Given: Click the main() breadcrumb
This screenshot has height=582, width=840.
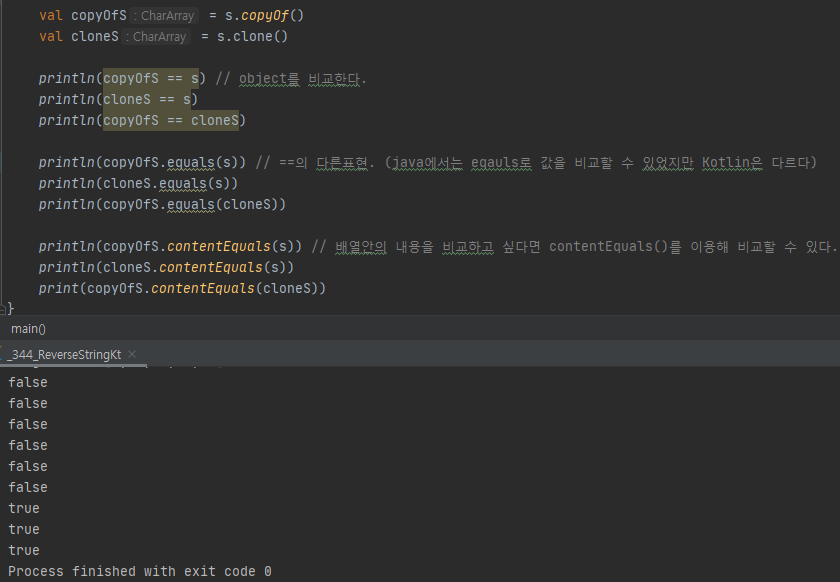Looking at the screenshot, I should [28, 329].
